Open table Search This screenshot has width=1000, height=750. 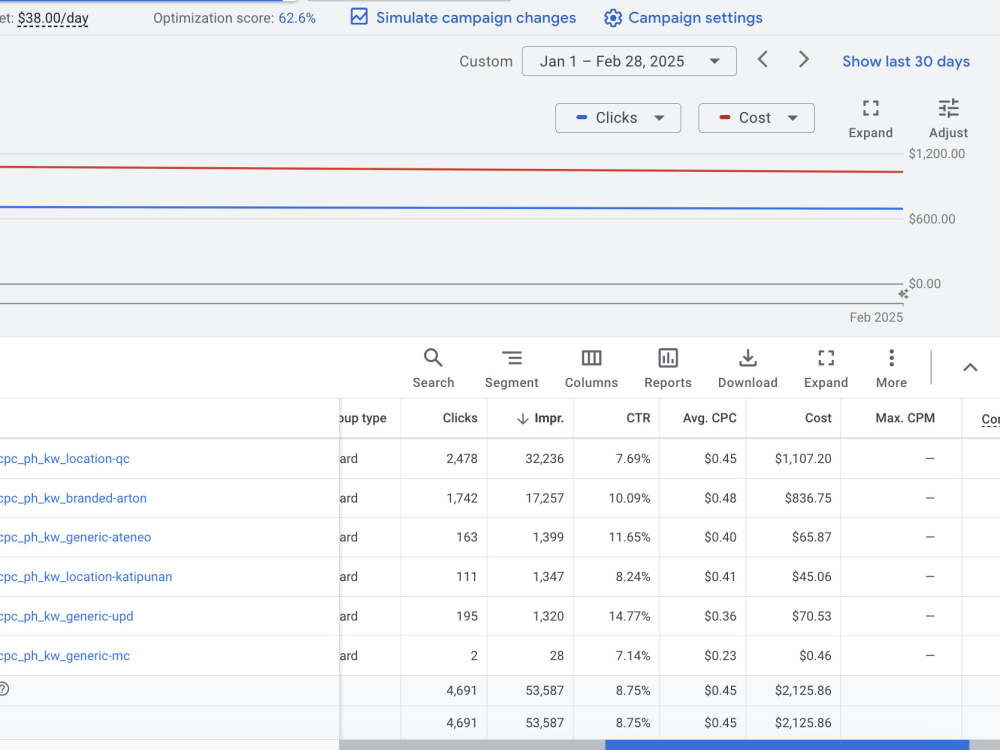pos(433,369)
